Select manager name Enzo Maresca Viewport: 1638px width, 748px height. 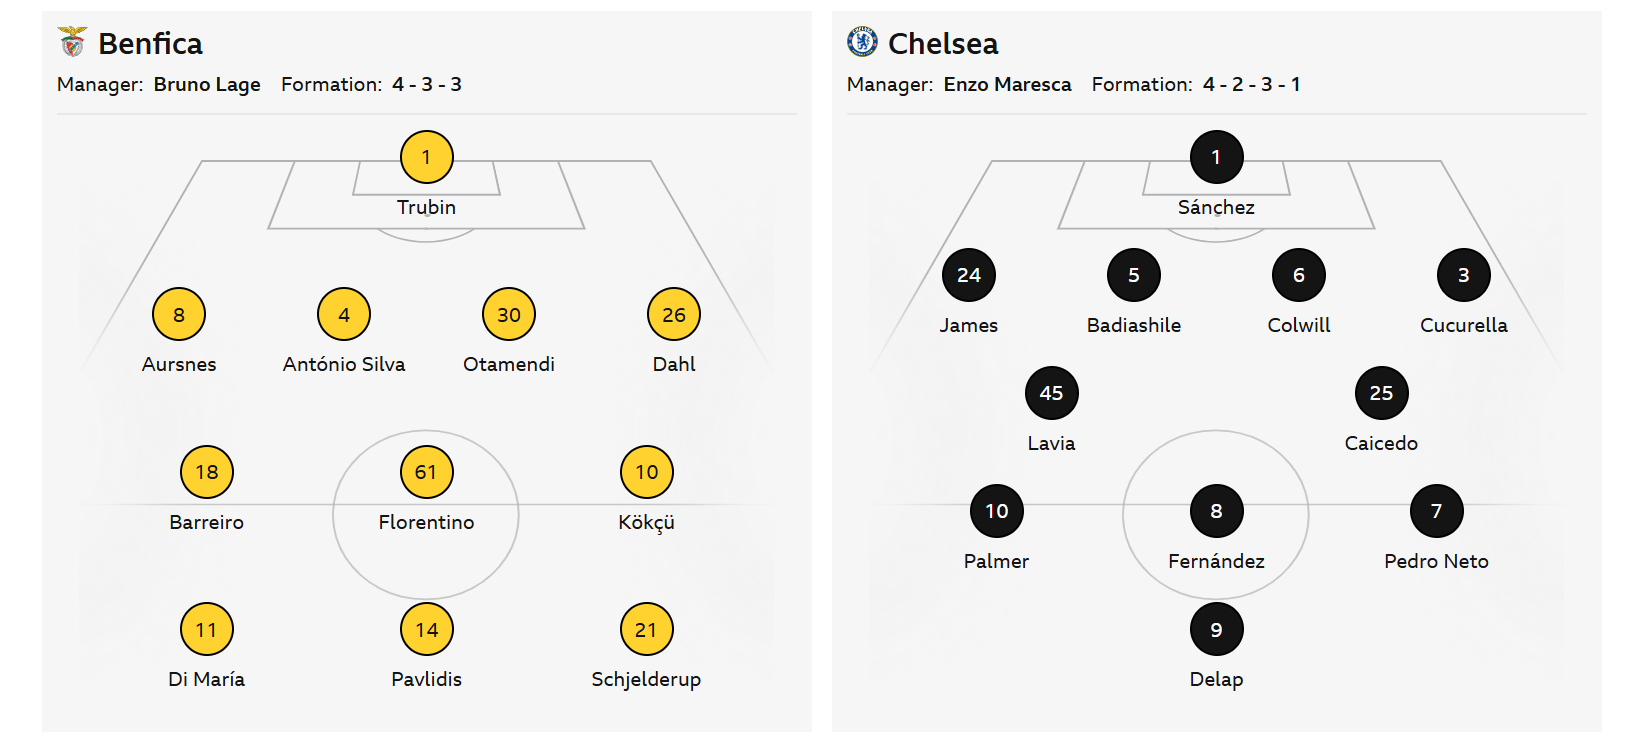click(1007, 85)
